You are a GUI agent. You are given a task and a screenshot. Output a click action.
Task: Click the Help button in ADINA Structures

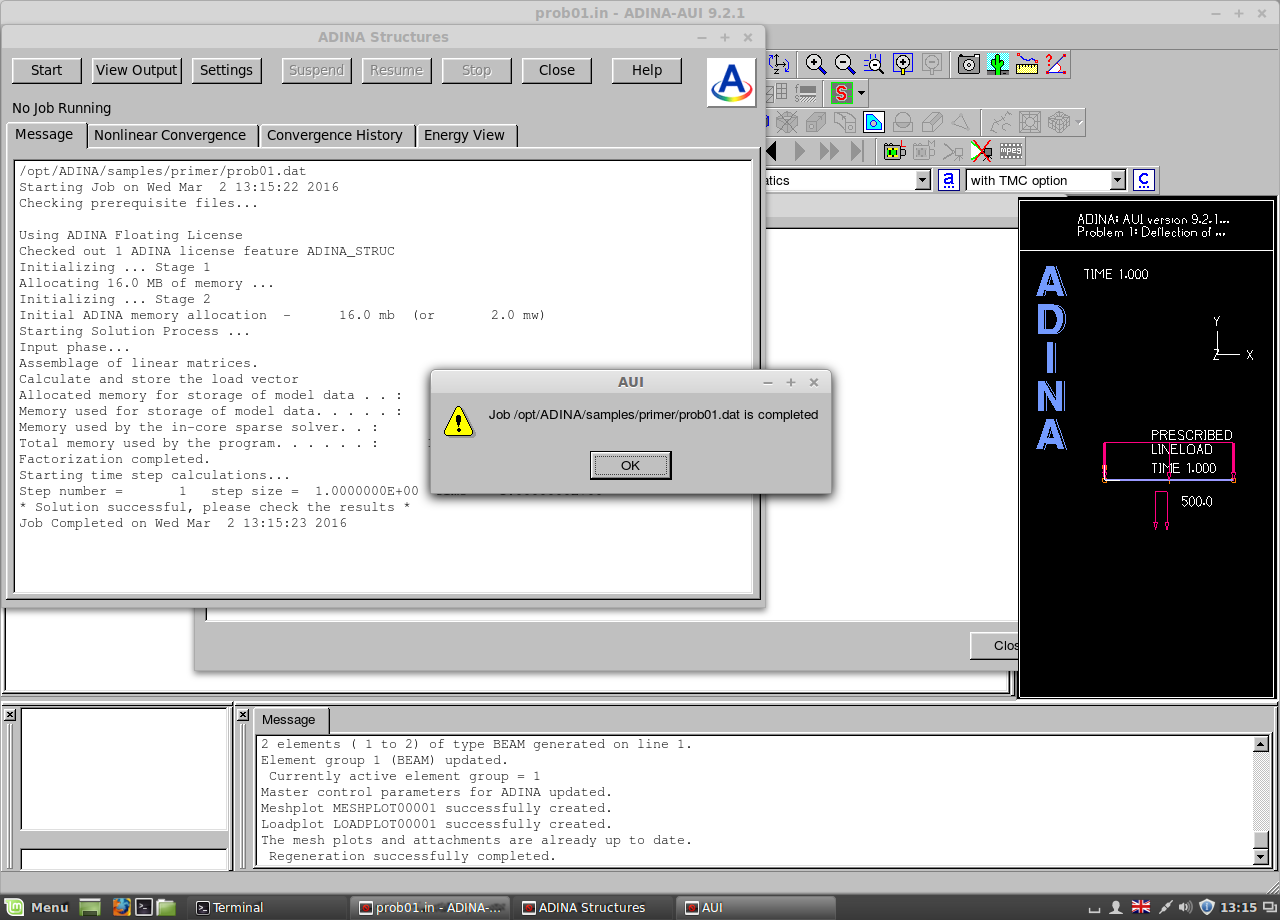pos(647,70)
